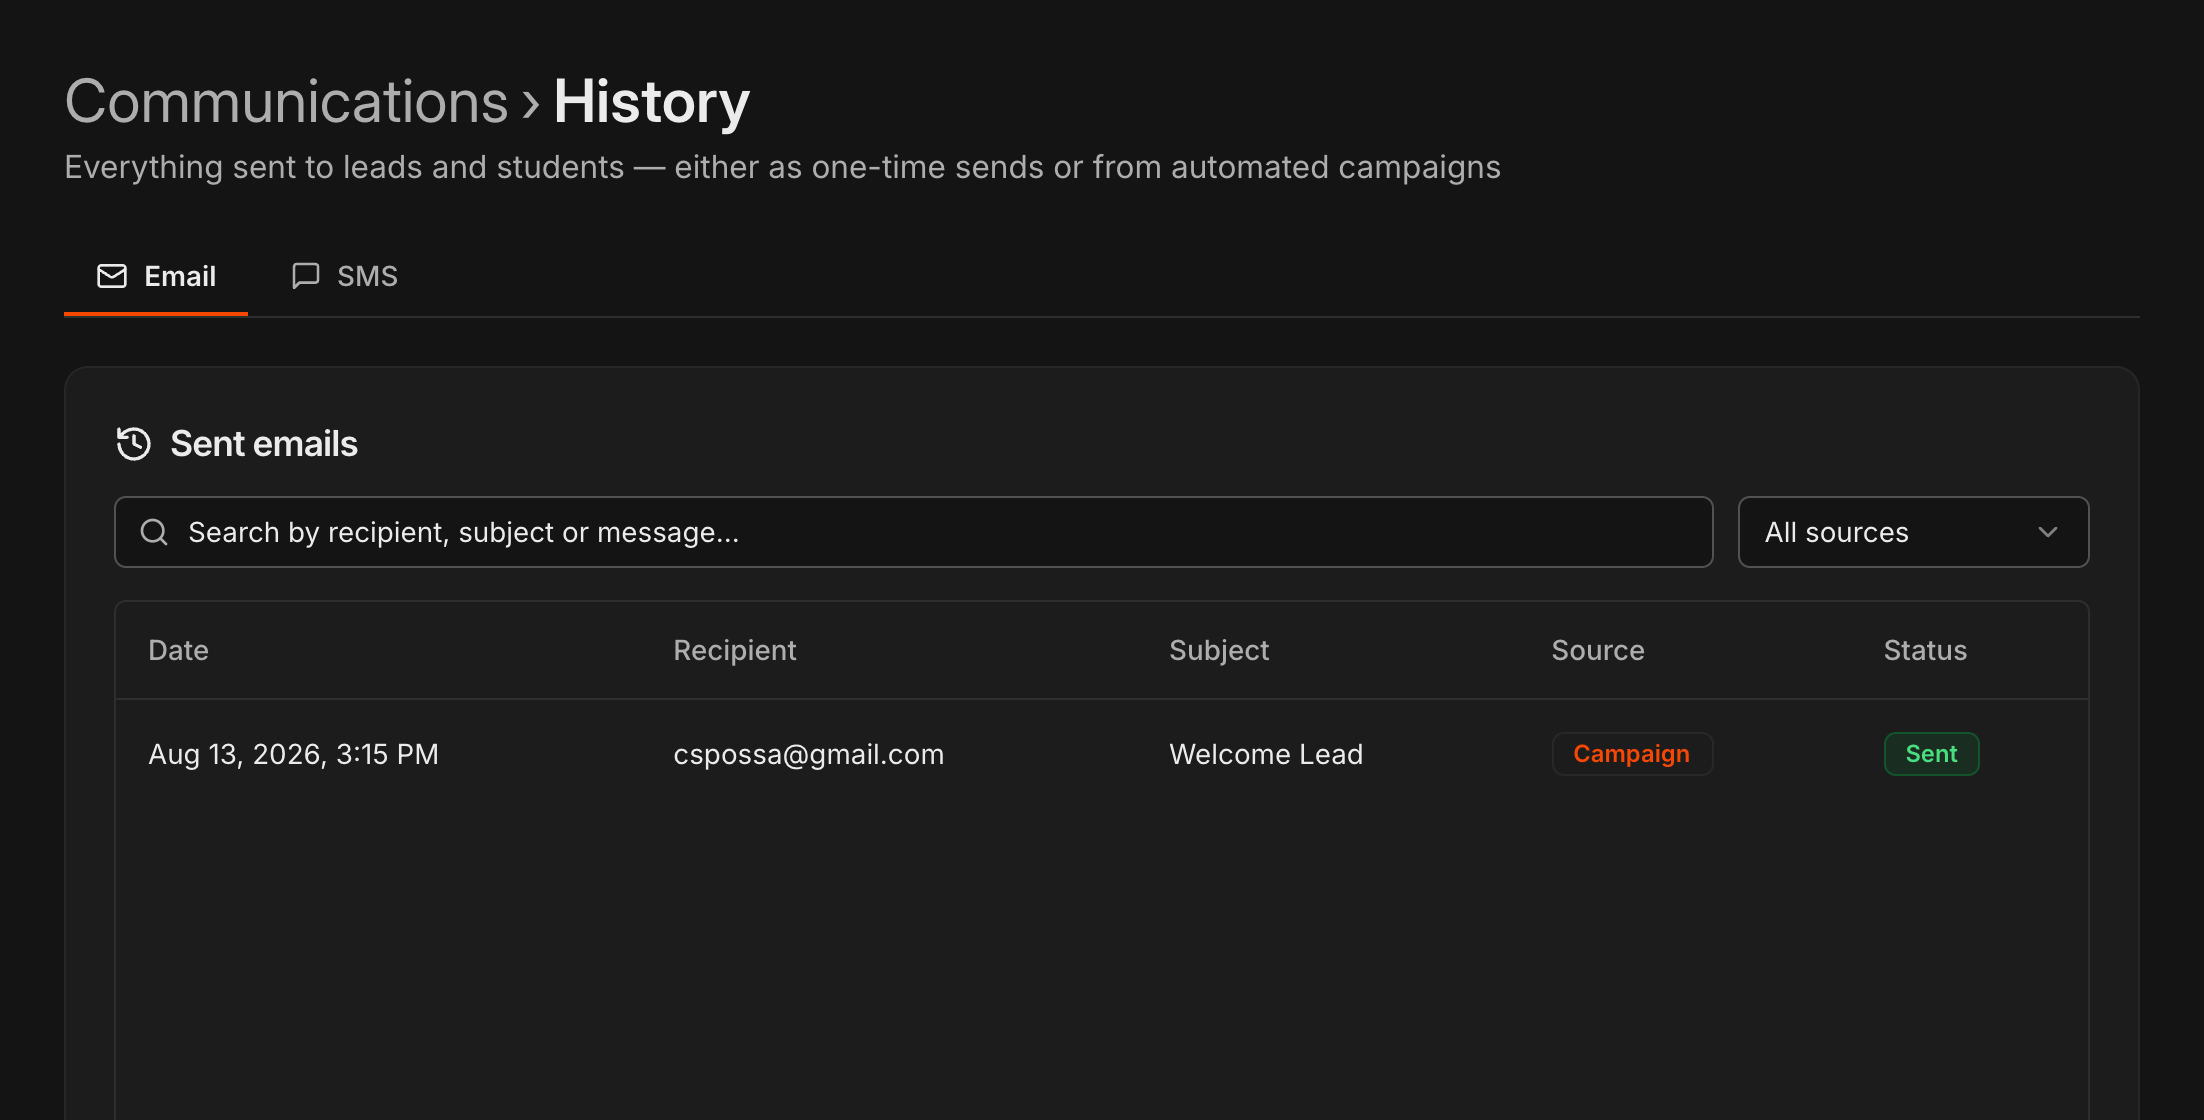
Task: Click the 'Sent emails' heading
Action: (264, 444)
